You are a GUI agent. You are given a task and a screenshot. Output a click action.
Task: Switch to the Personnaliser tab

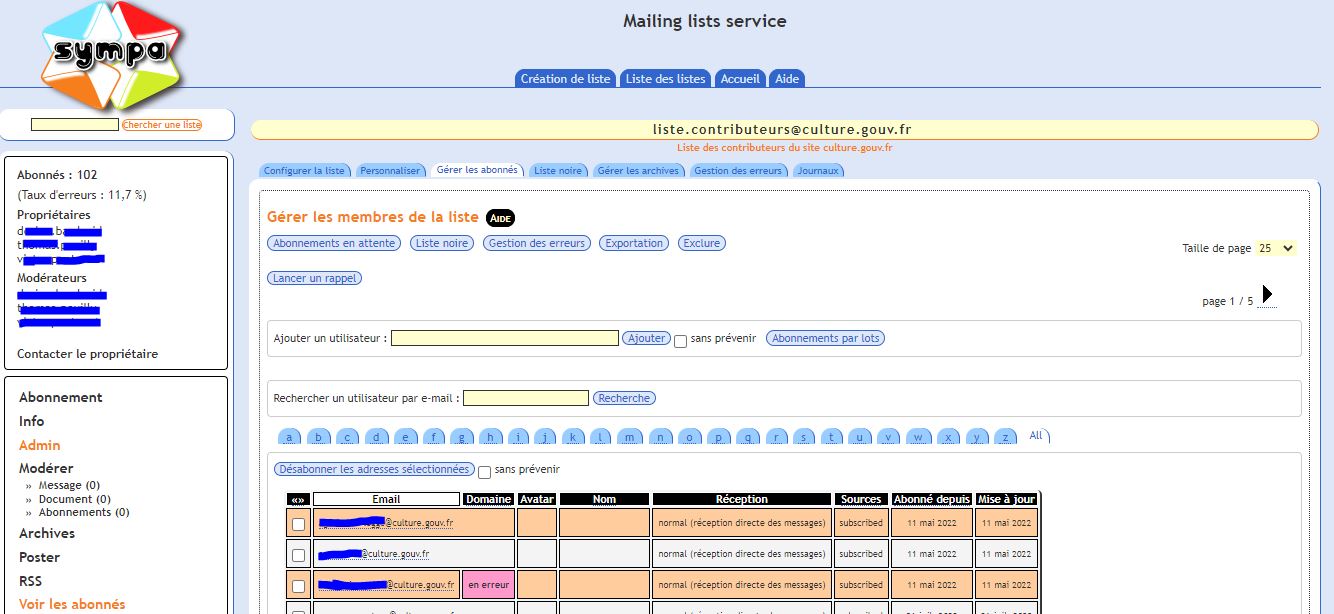point(390,171)
